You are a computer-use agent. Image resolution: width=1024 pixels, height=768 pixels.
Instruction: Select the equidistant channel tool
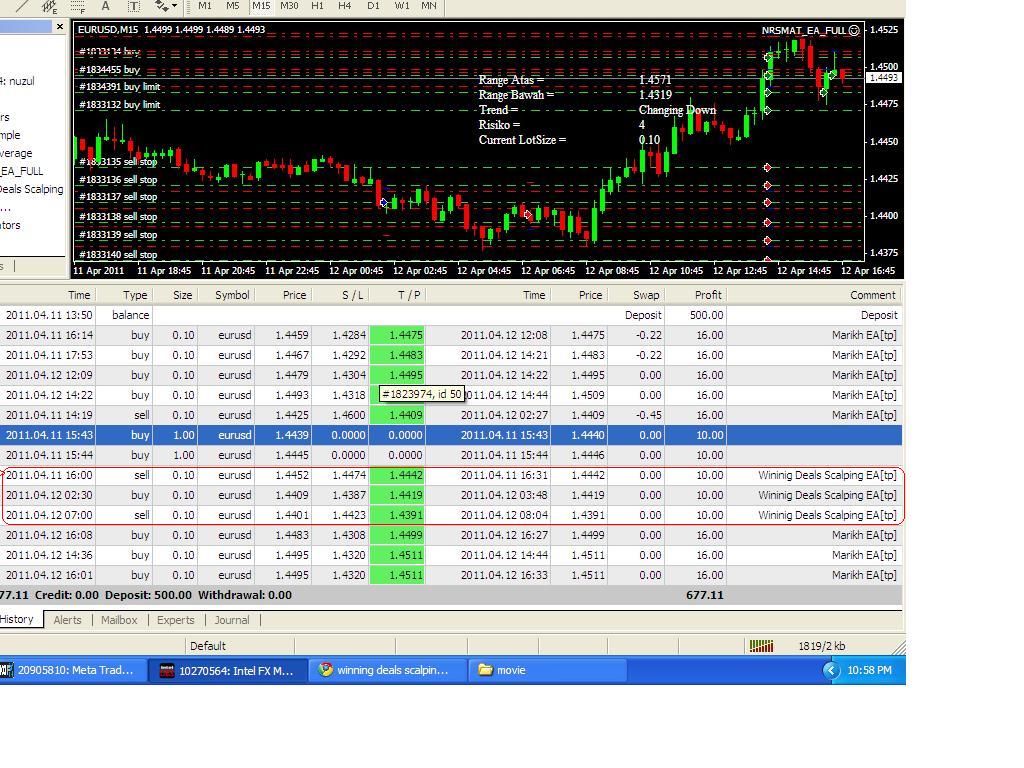[x=49, y=6]
